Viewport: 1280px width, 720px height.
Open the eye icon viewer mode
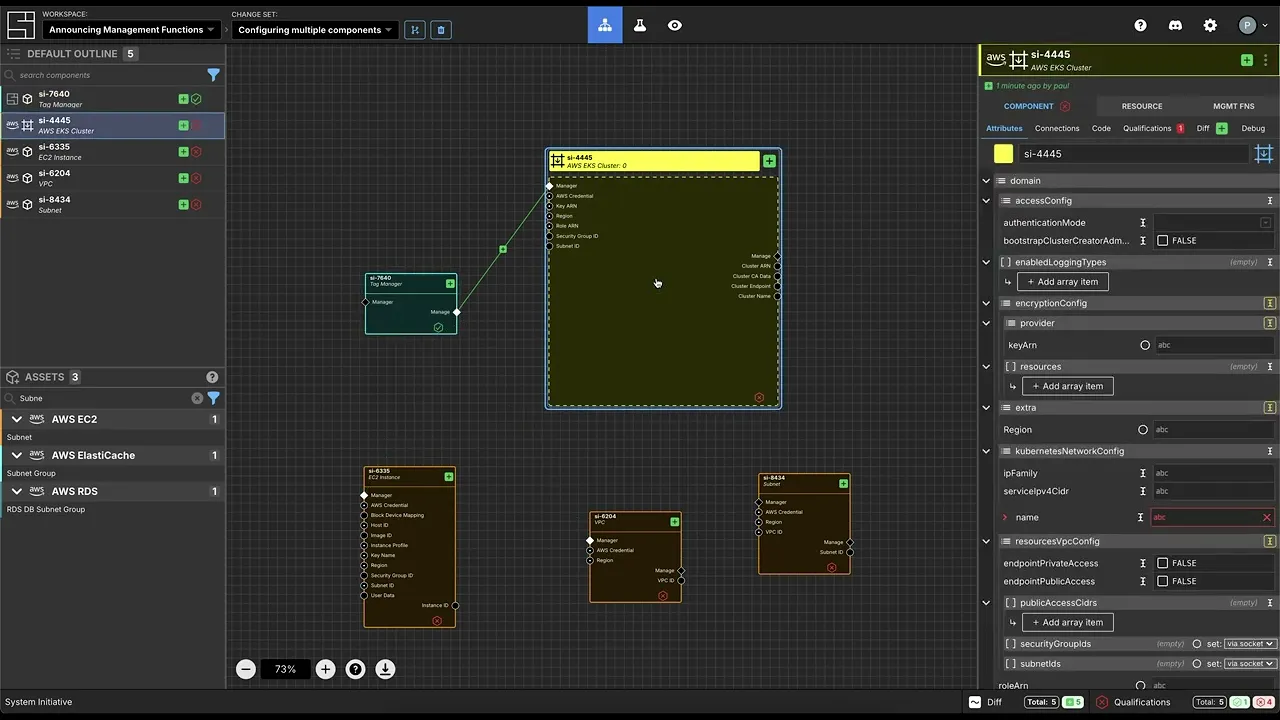pos(675,26)
